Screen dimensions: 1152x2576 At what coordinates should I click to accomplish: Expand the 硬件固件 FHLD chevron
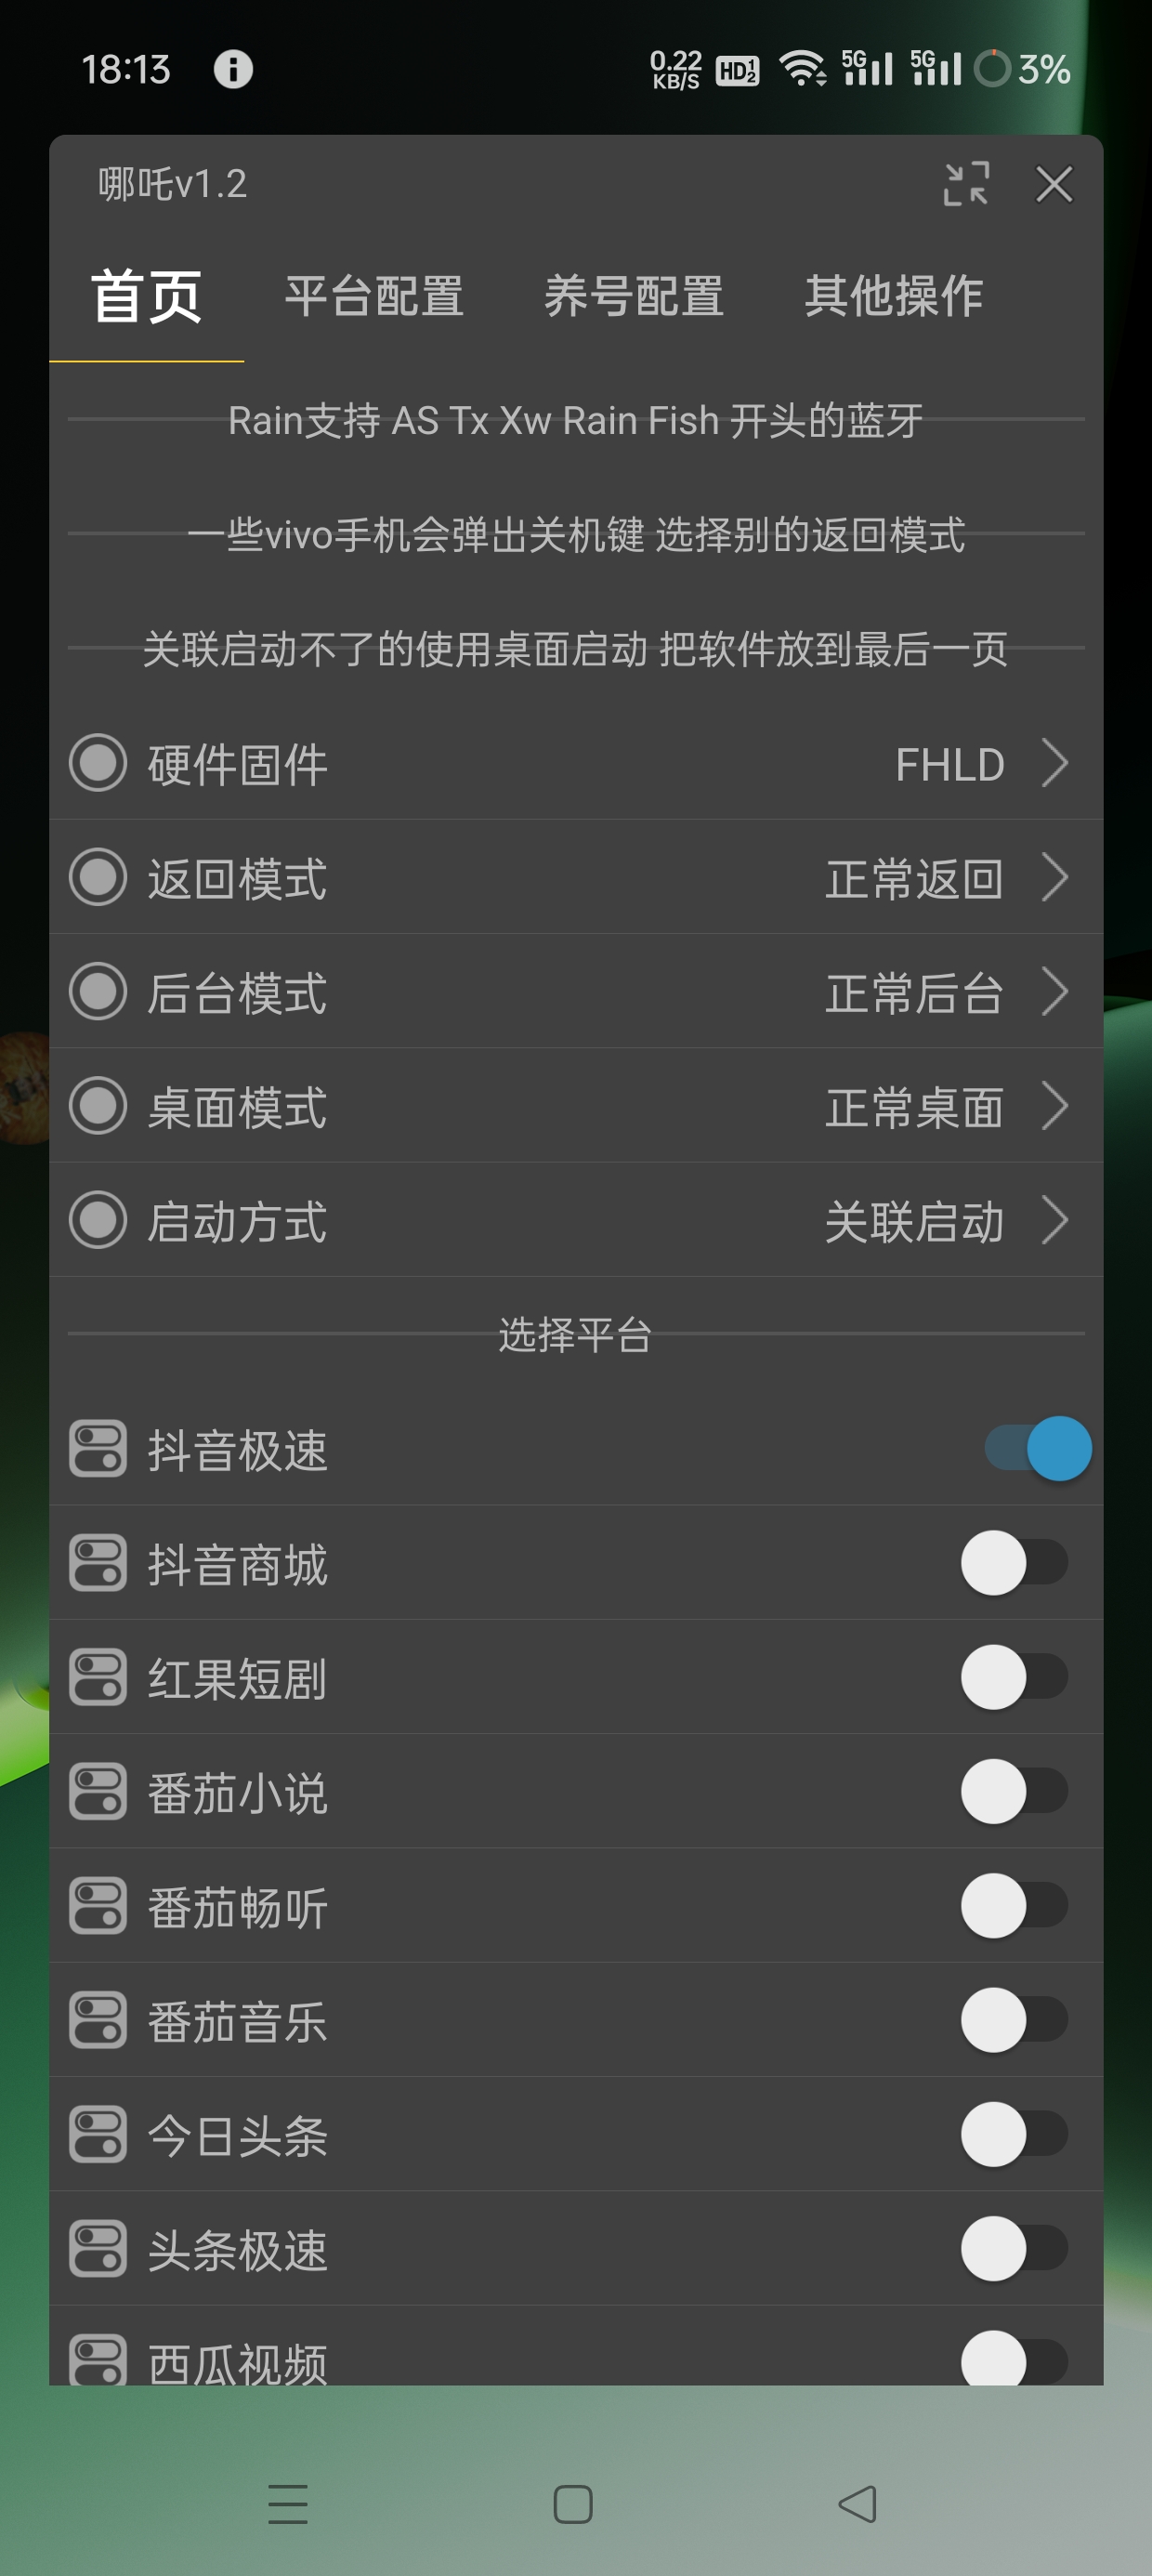(x=1054, y=764)
